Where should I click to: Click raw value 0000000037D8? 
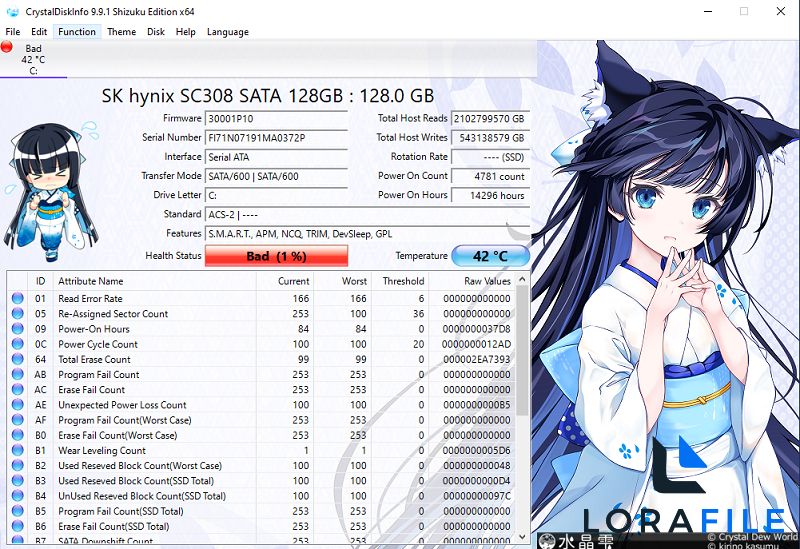point(477,329)
